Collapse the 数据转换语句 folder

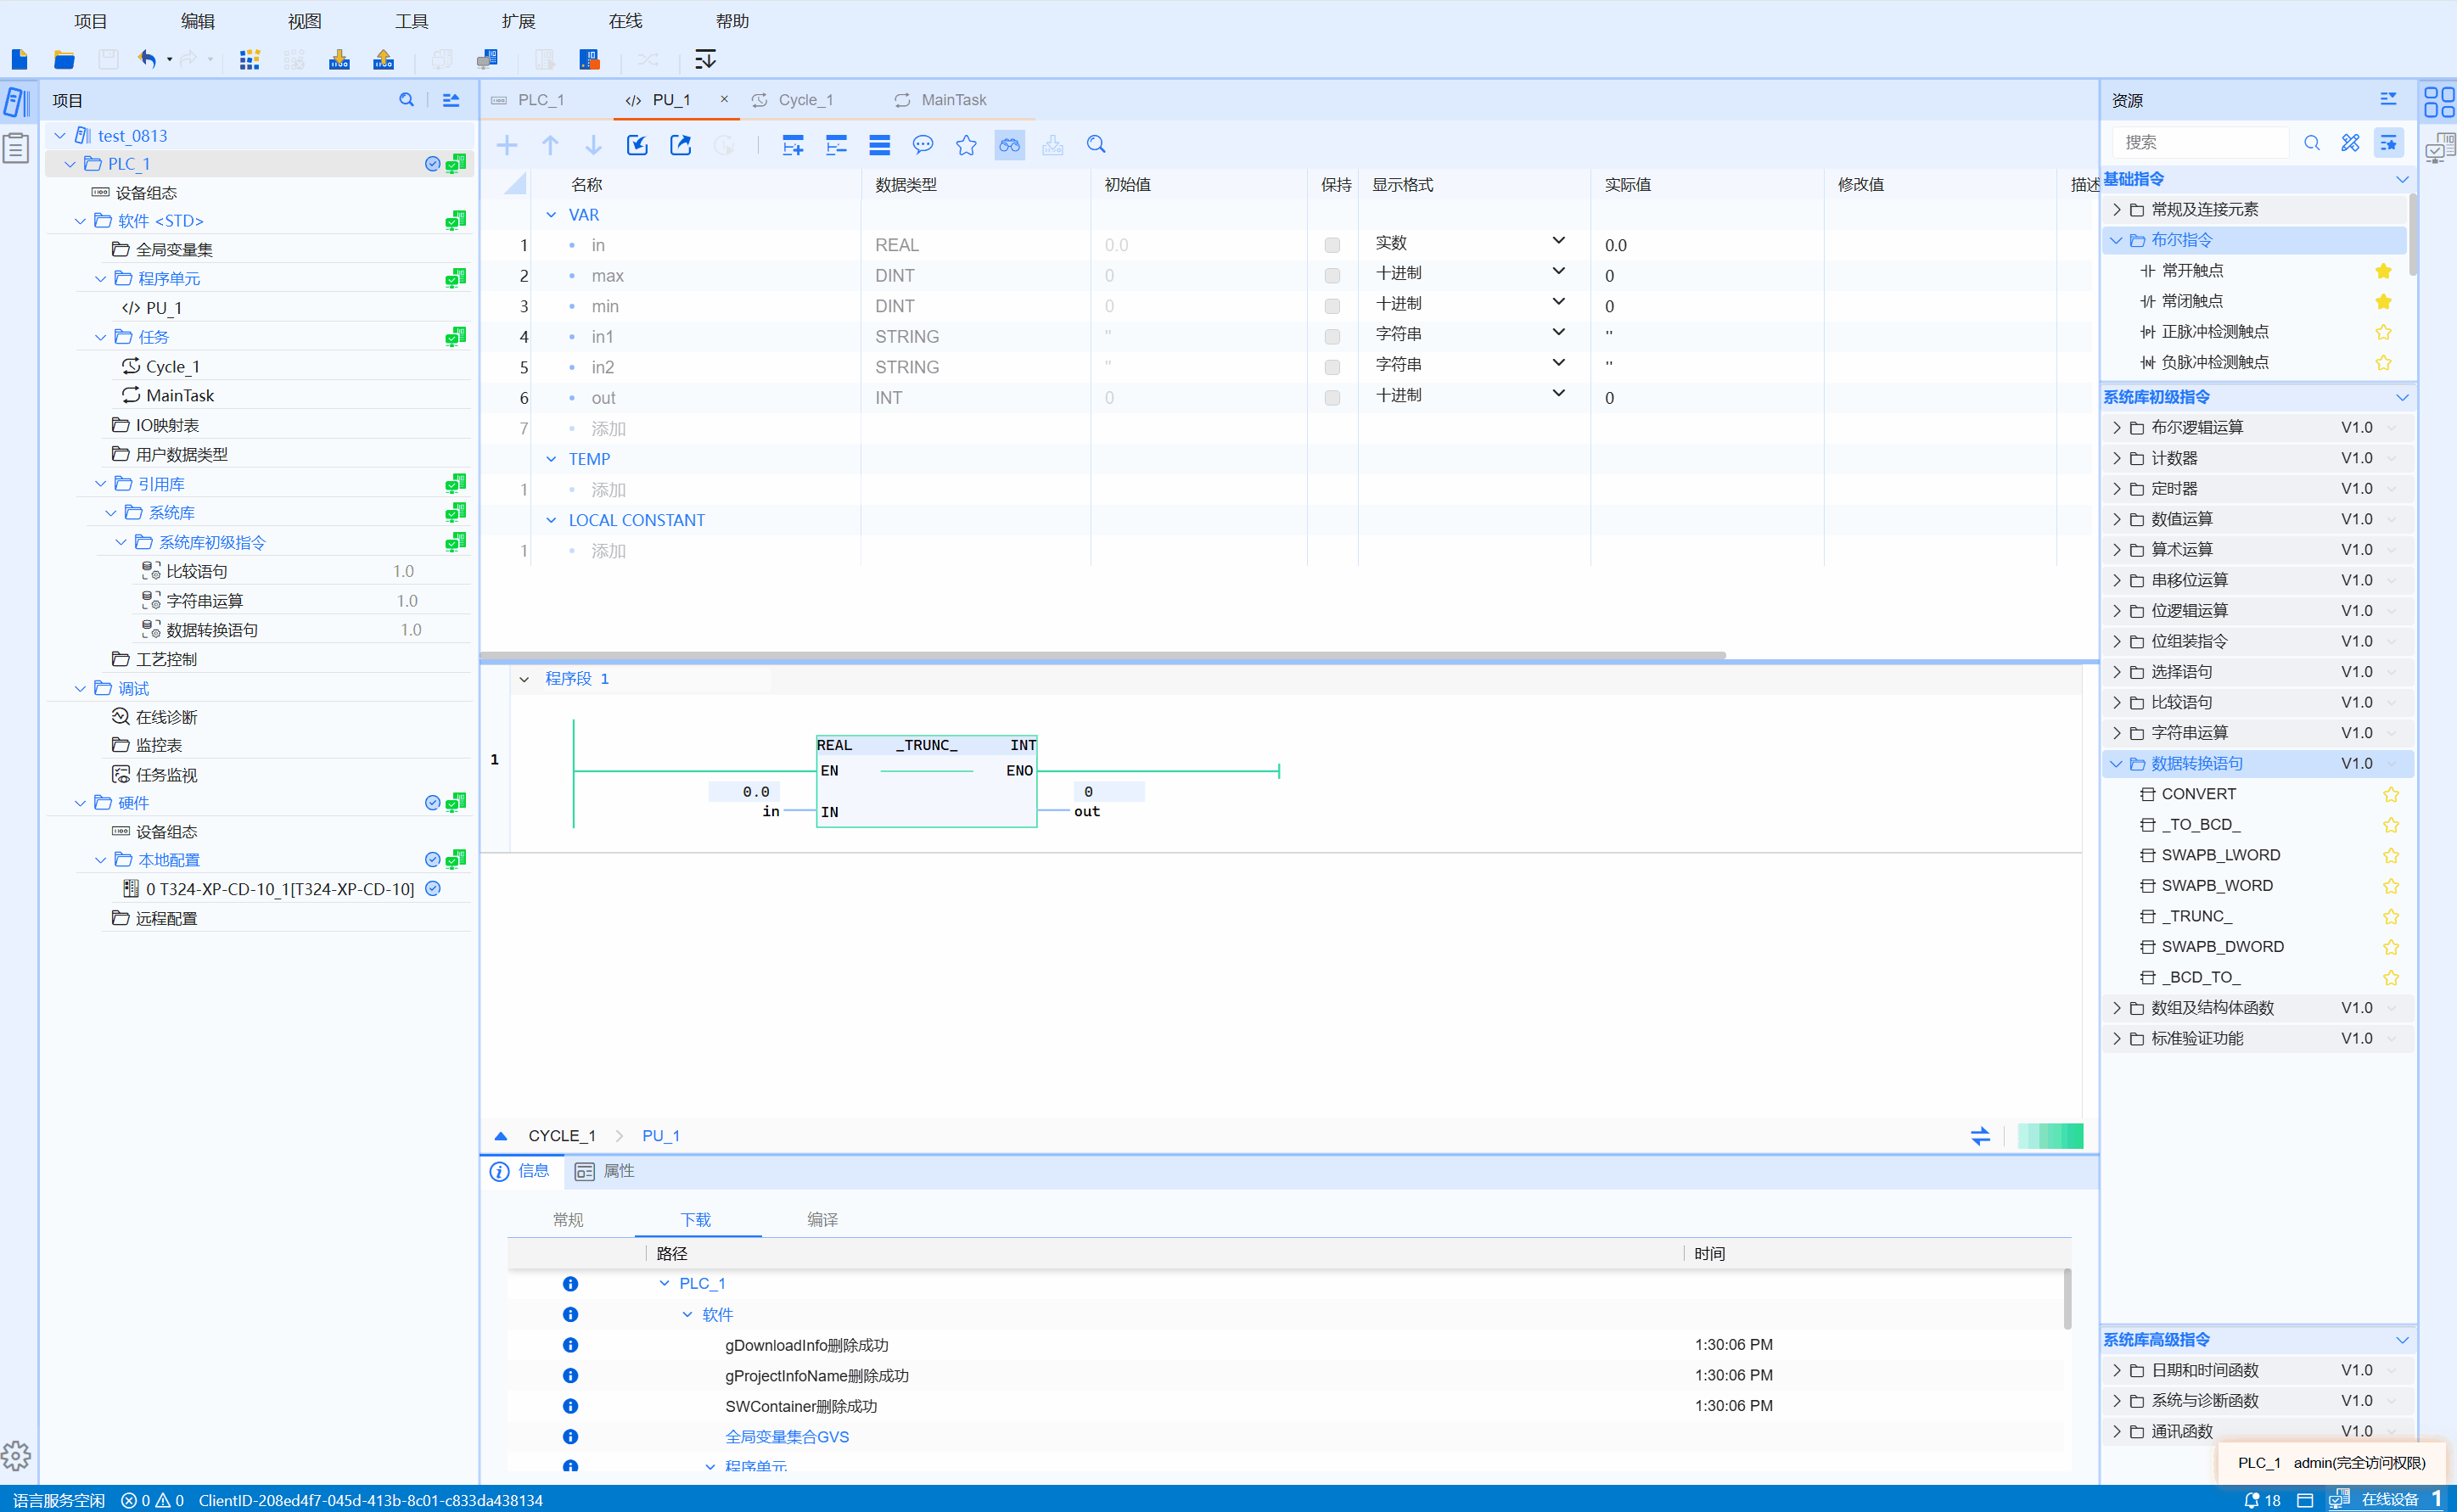tap(2116, 763)
